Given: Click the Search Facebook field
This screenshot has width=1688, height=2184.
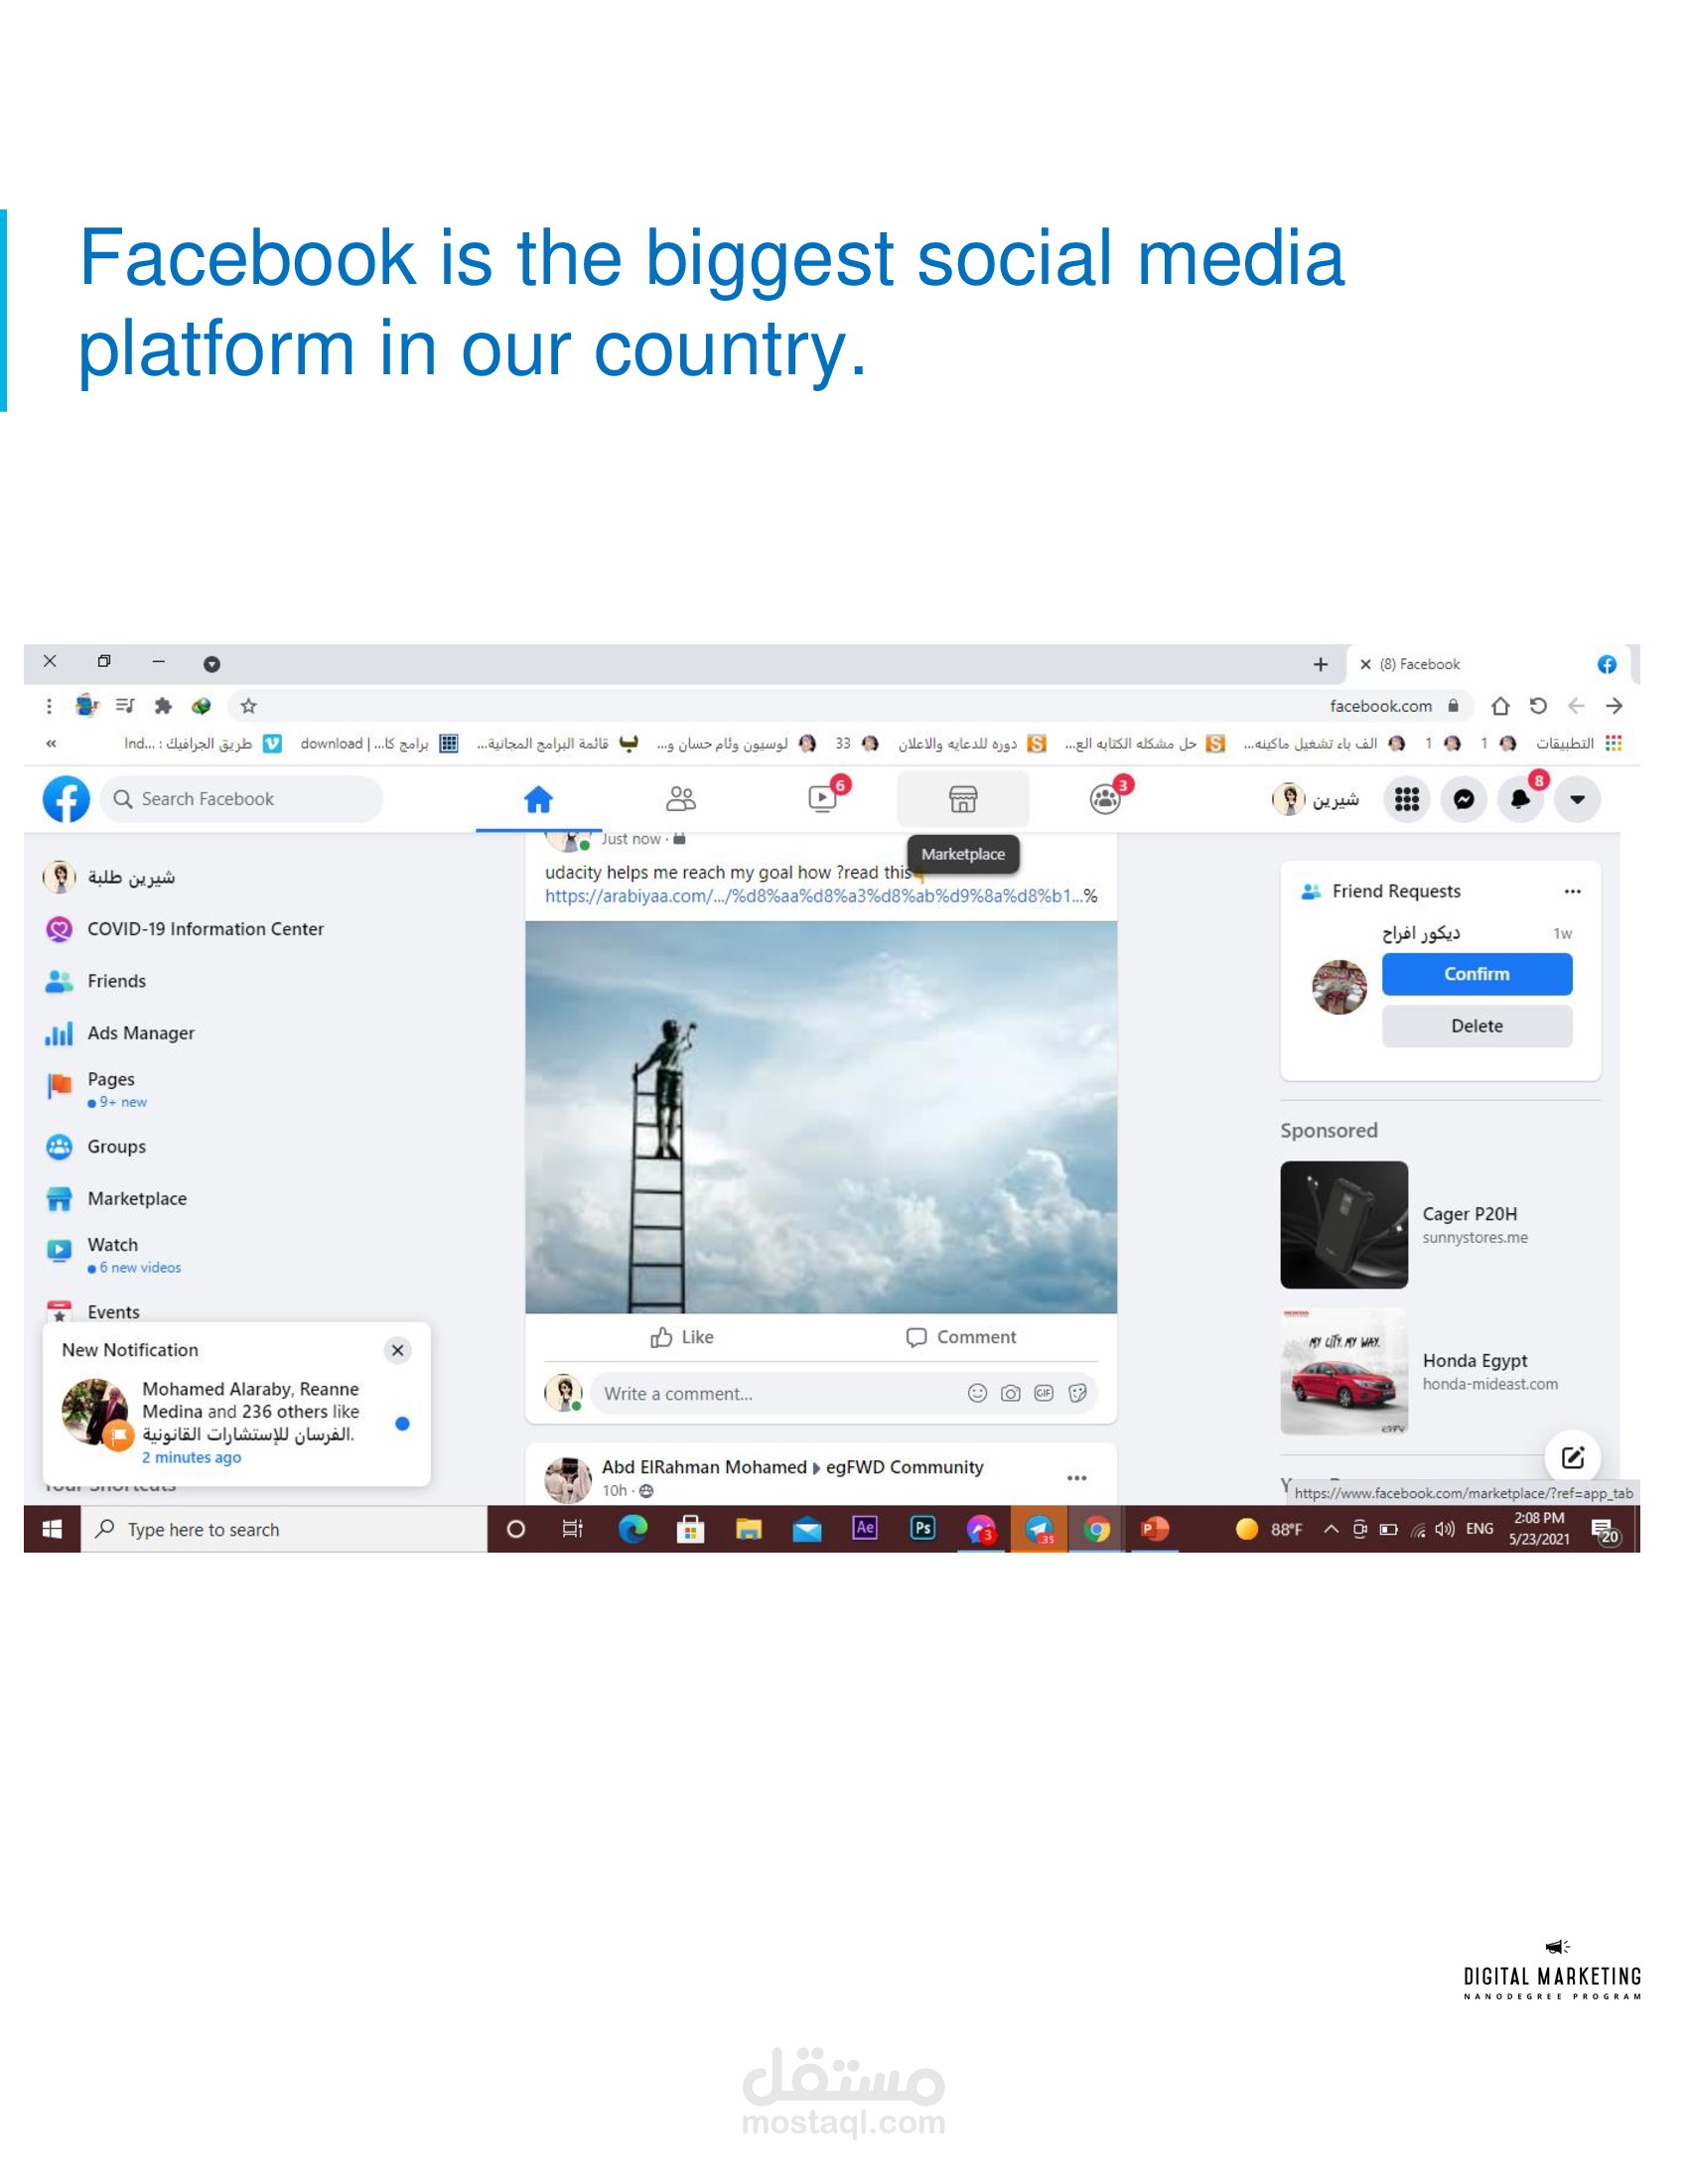Looking at the screenshot, I should 242,799.
